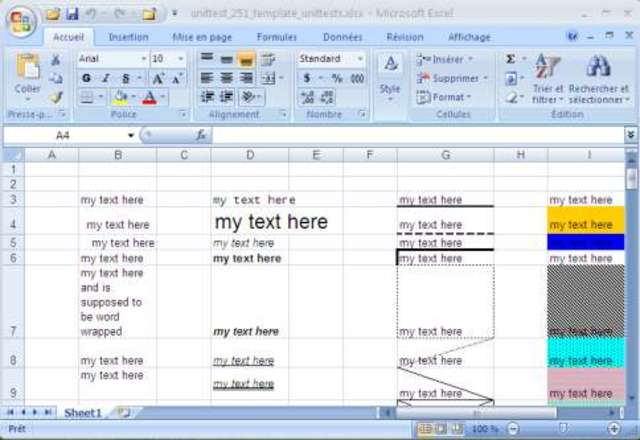Align text to the left
The image size is (640, 440).
pyautogui.click(x=207, y=78)
